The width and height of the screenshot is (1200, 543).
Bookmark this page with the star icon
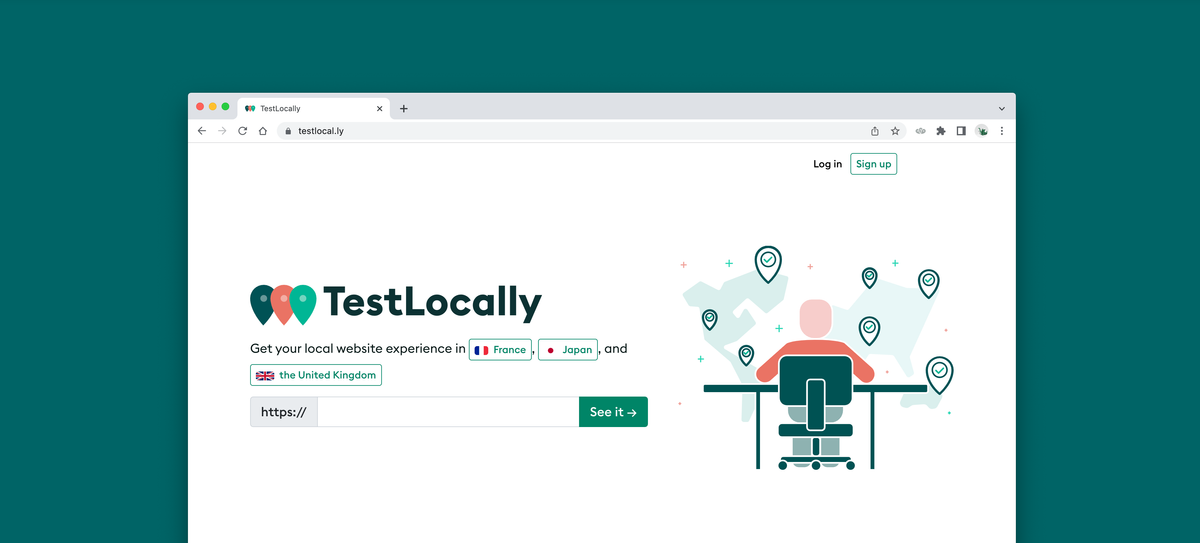[x=895, y=131]
